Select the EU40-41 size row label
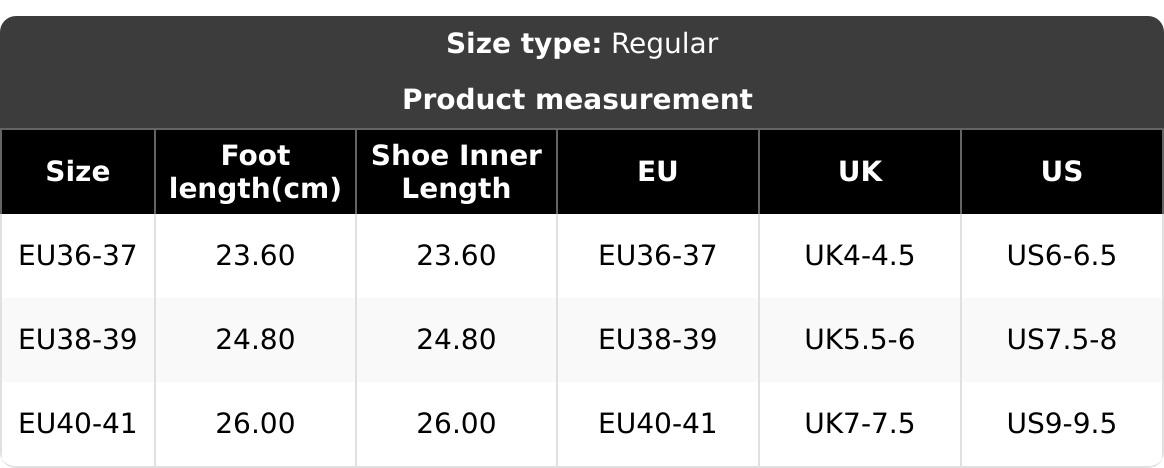Viewport: 1164px width, 468px height. tap(78, 424)
